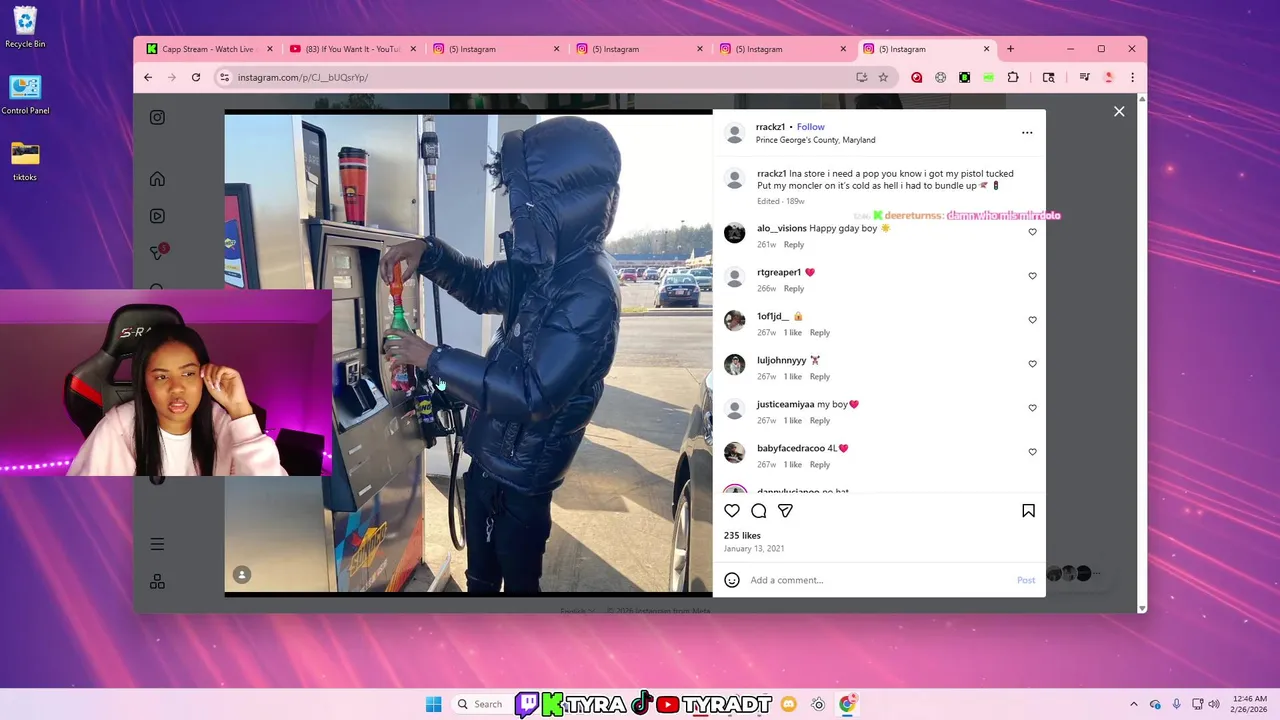This screenshot has width=1280, height=720.
Task: Open the Meta apps grid icon in sidebar
Action: coord(157,581)
